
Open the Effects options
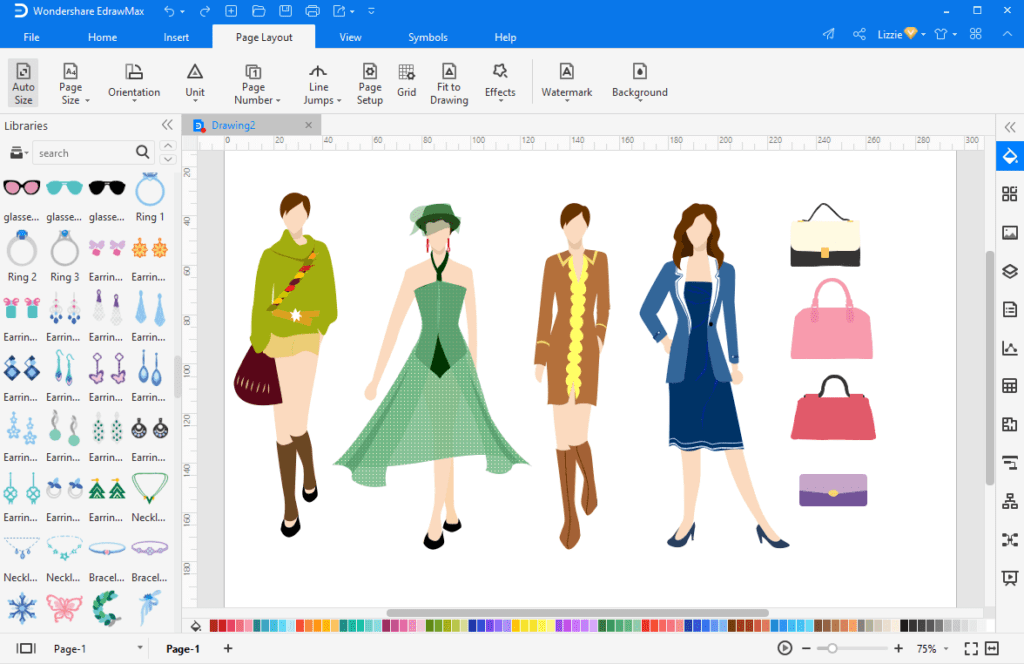[x=500, y=82]
